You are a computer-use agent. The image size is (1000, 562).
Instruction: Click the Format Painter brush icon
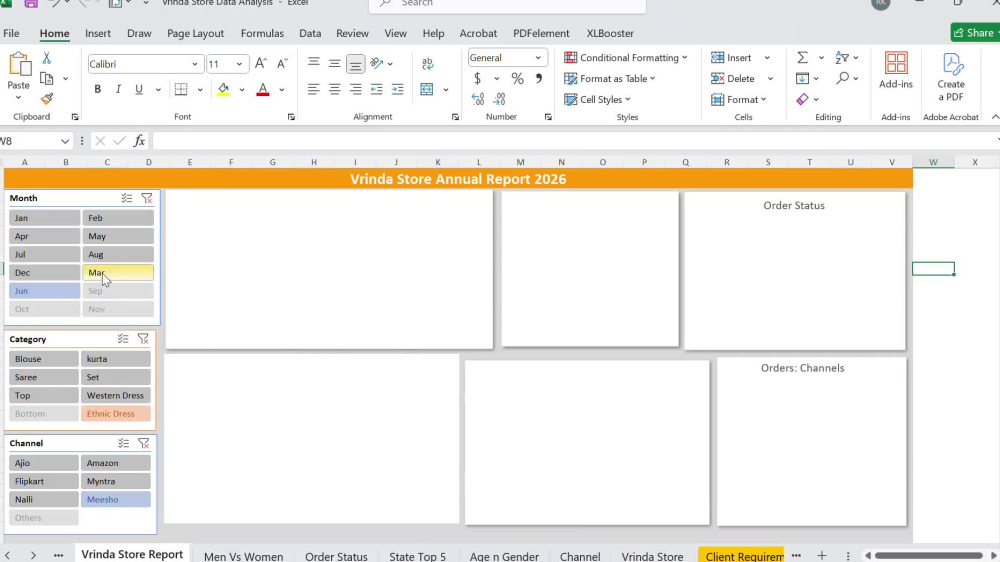(47, 99)
